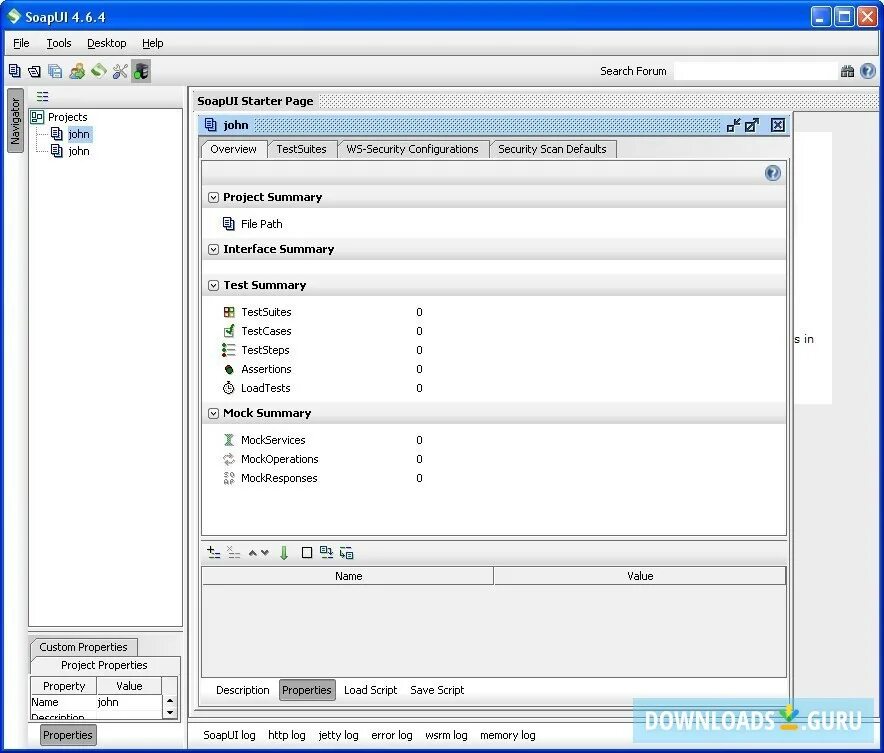Collapse the Project Summary section
Screen dimensions: 884x753
pos(213,197)
